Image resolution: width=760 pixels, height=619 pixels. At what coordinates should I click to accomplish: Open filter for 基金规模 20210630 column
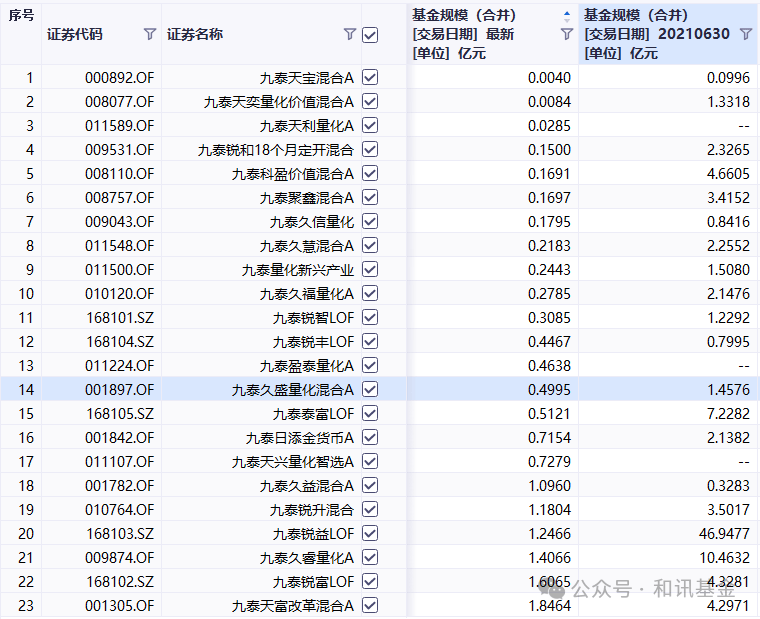[x=746, y=34]
